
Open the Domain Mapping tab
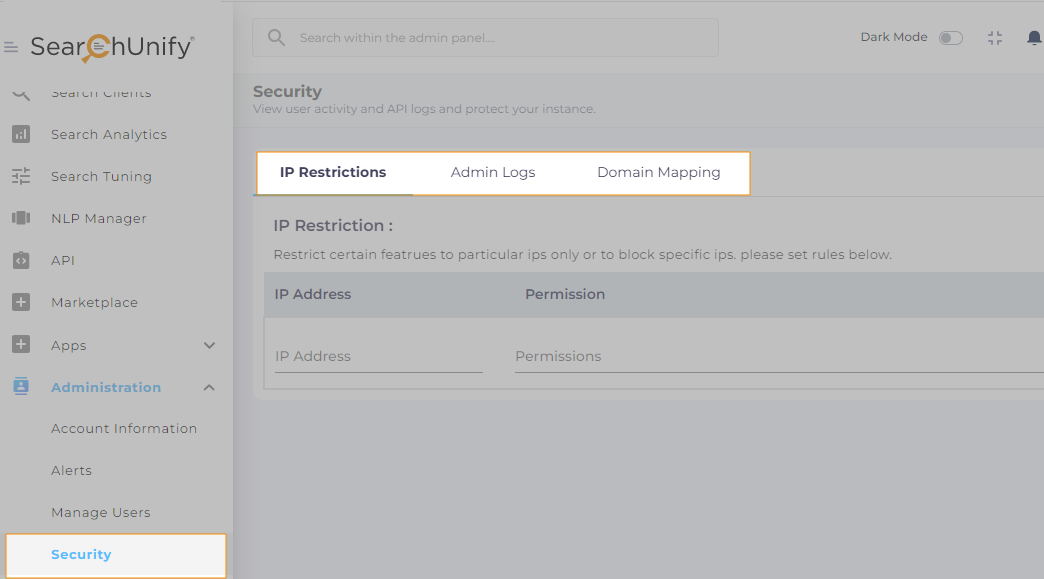(x=659, y=173)
